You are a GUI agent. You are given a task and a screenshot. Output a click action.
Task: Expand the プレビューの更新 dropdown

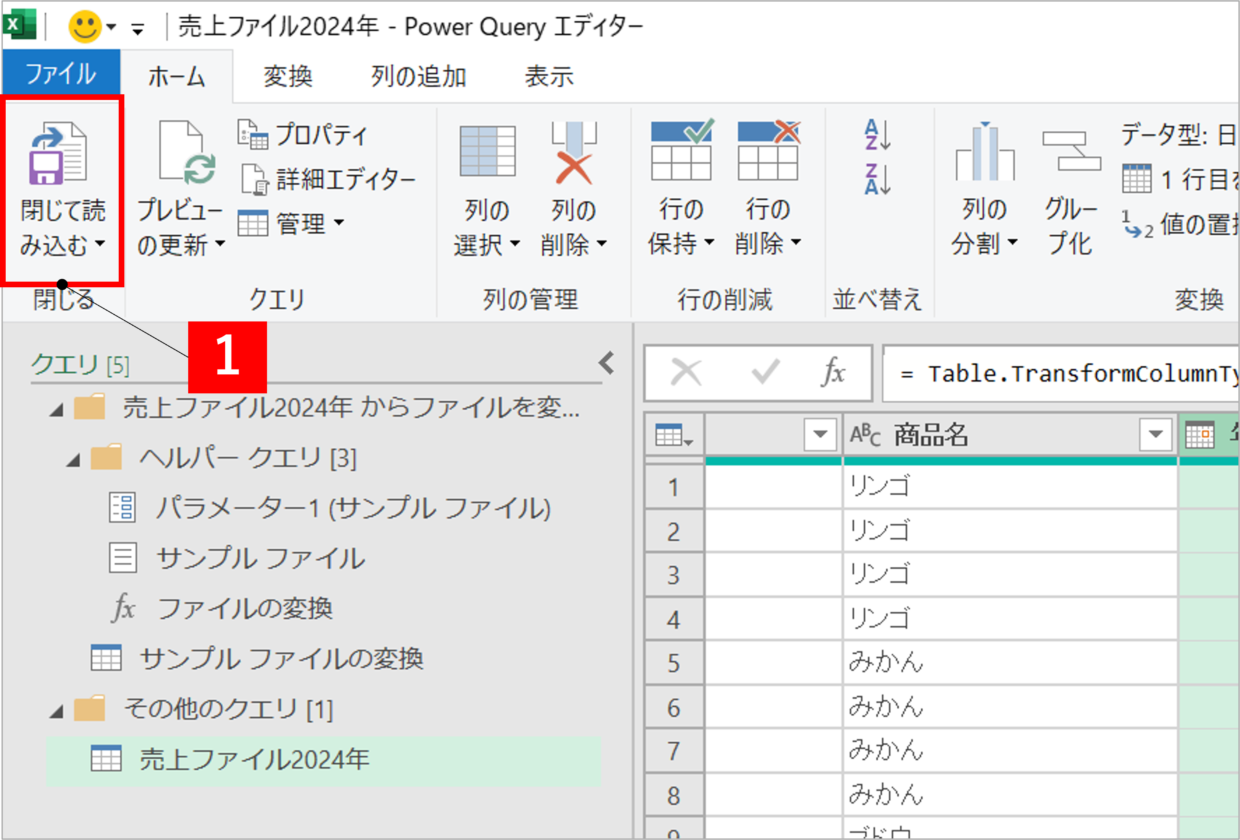(x=220, y=243)
